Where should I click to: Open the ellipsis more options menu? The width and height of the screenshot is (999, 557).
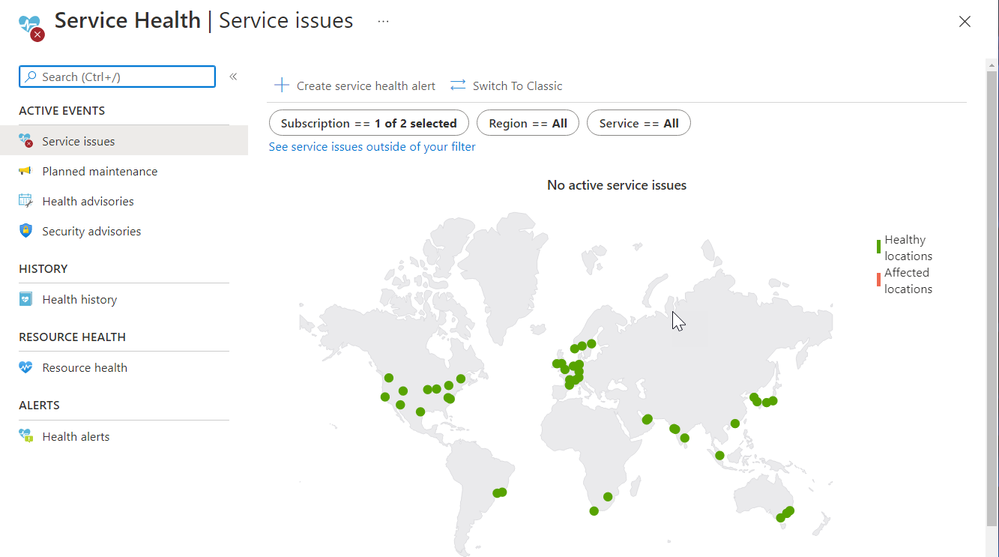click(x=383, y=21)
